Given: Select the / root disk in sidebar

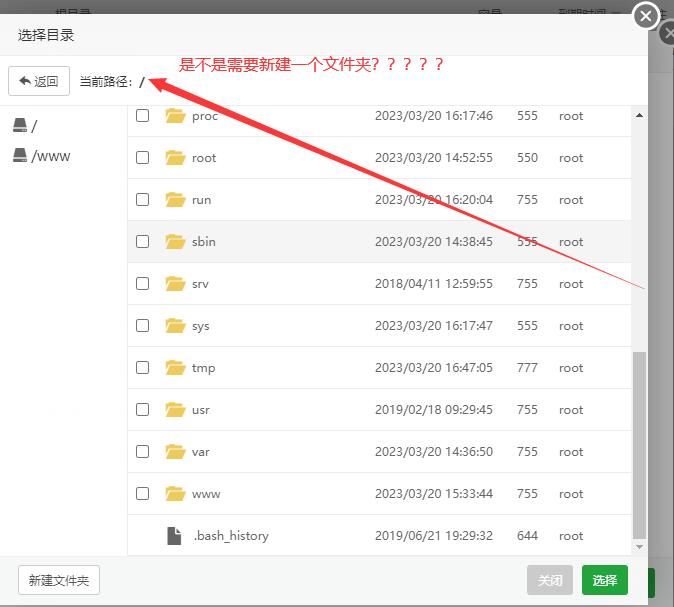Looking at the screenshot, I should (x=25, y=126).
